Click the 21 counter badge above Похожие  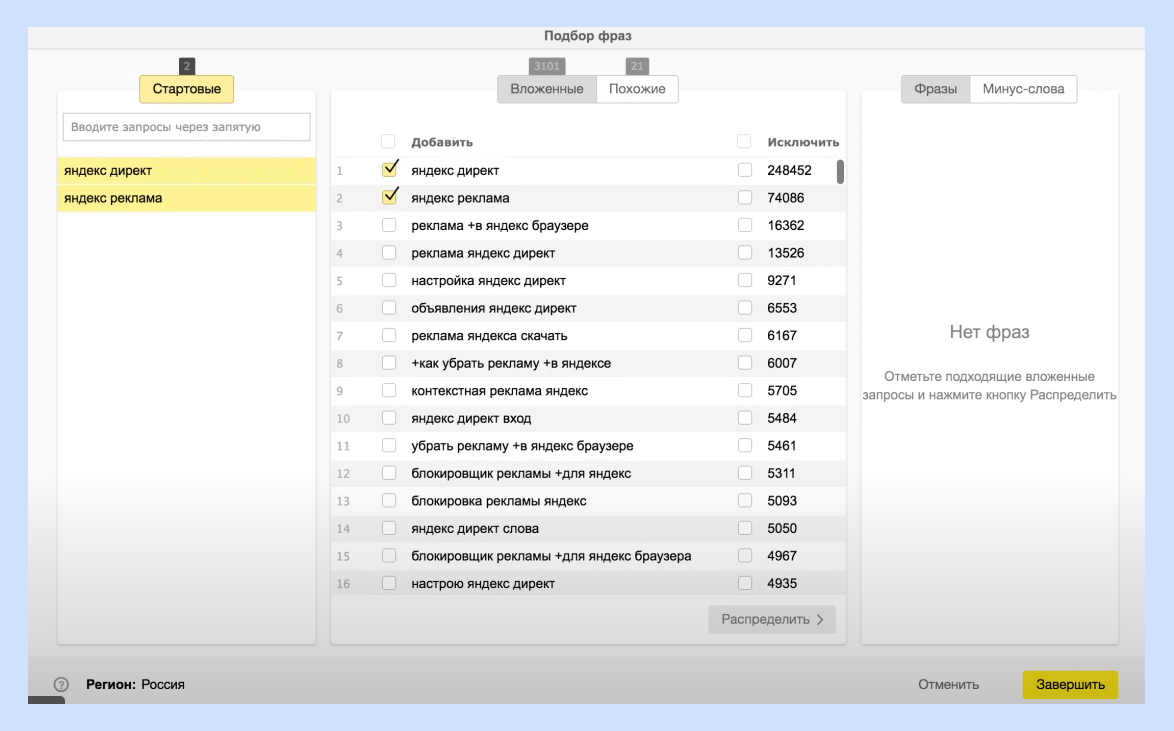coord(637,66)
